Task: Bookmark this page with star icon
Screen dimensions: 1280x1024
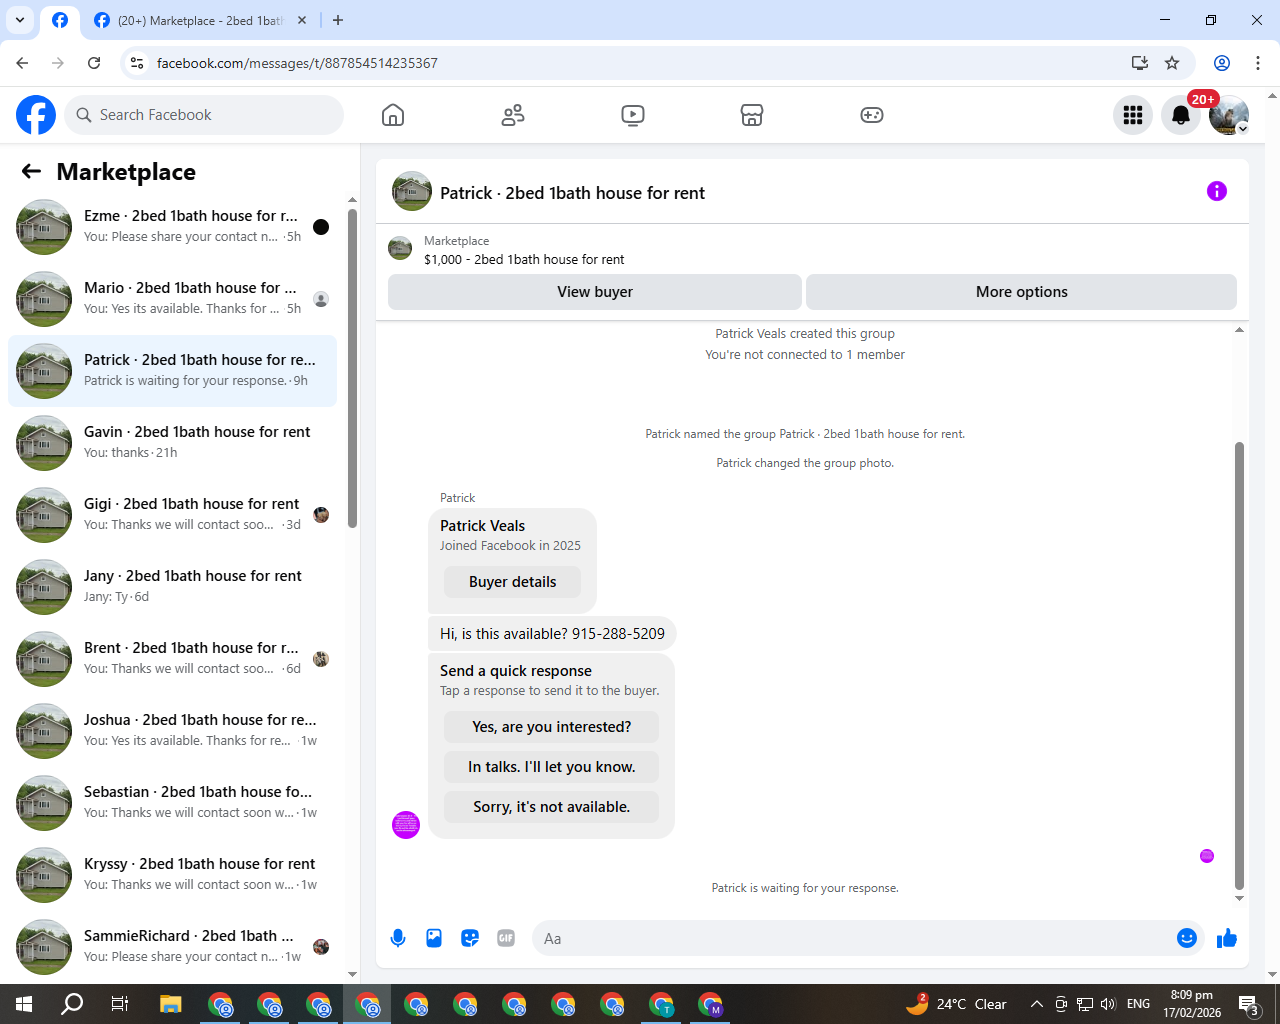Action: click(x=1172, y=63)
